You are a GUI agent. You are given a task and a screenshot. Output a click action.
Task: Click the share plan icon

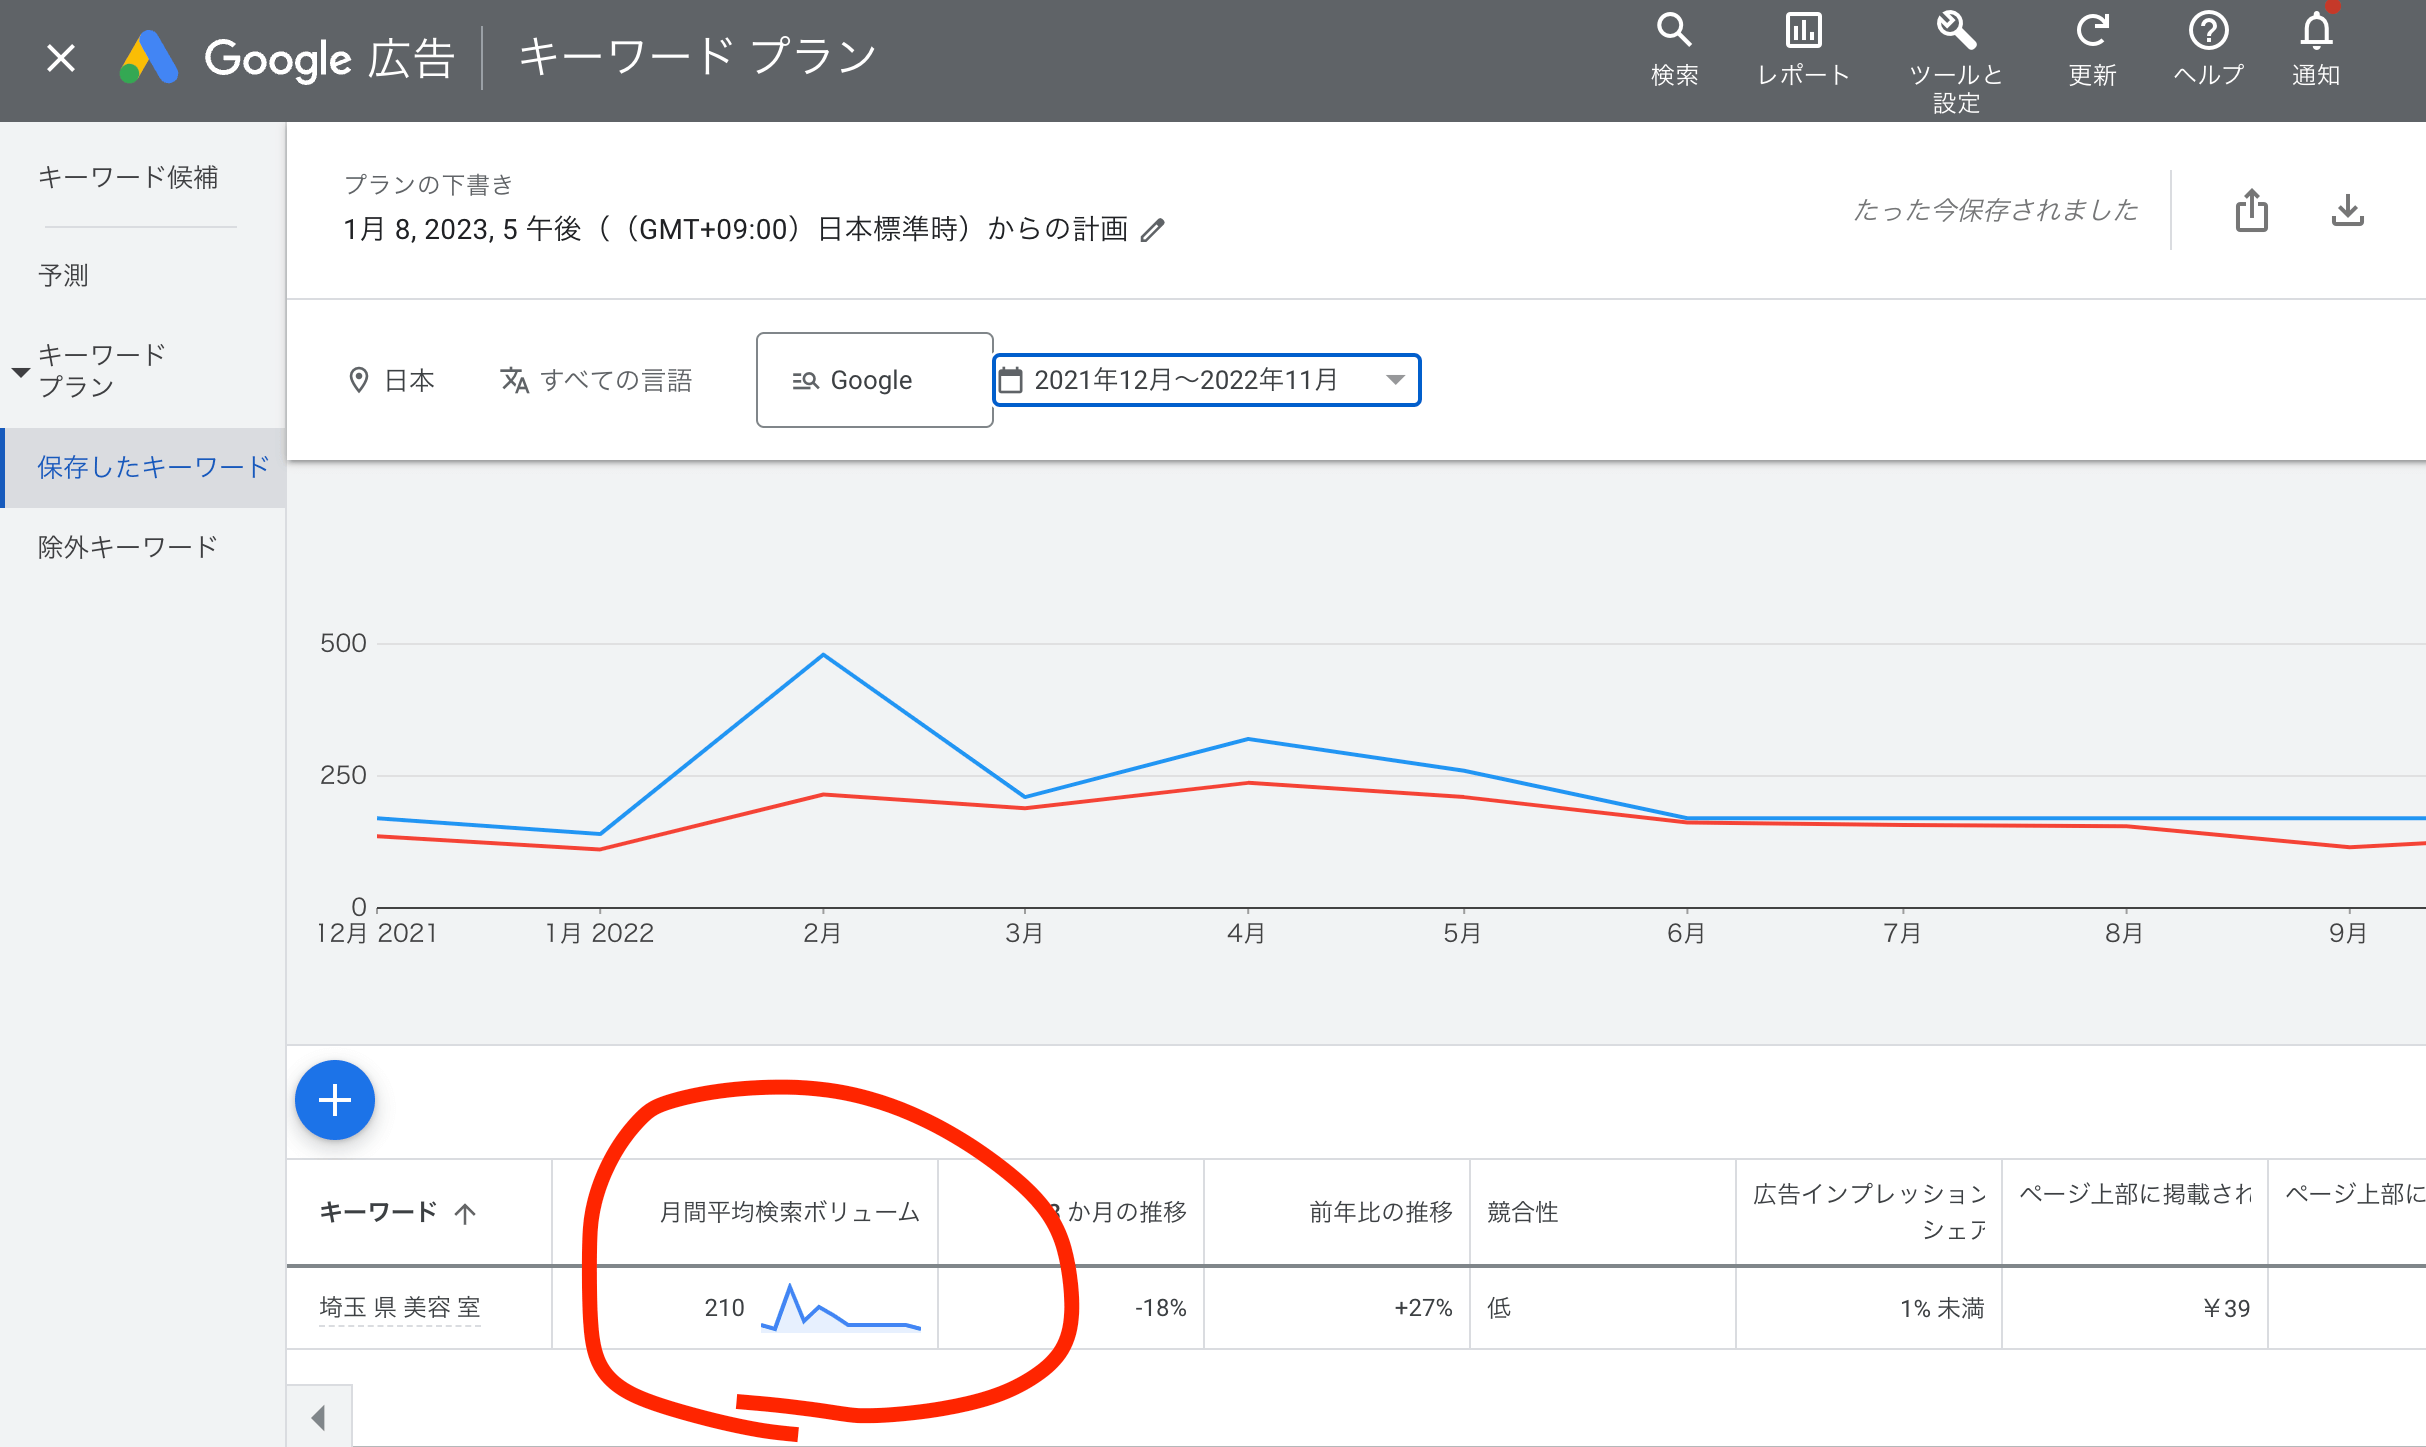click(x=2251, y=210)
